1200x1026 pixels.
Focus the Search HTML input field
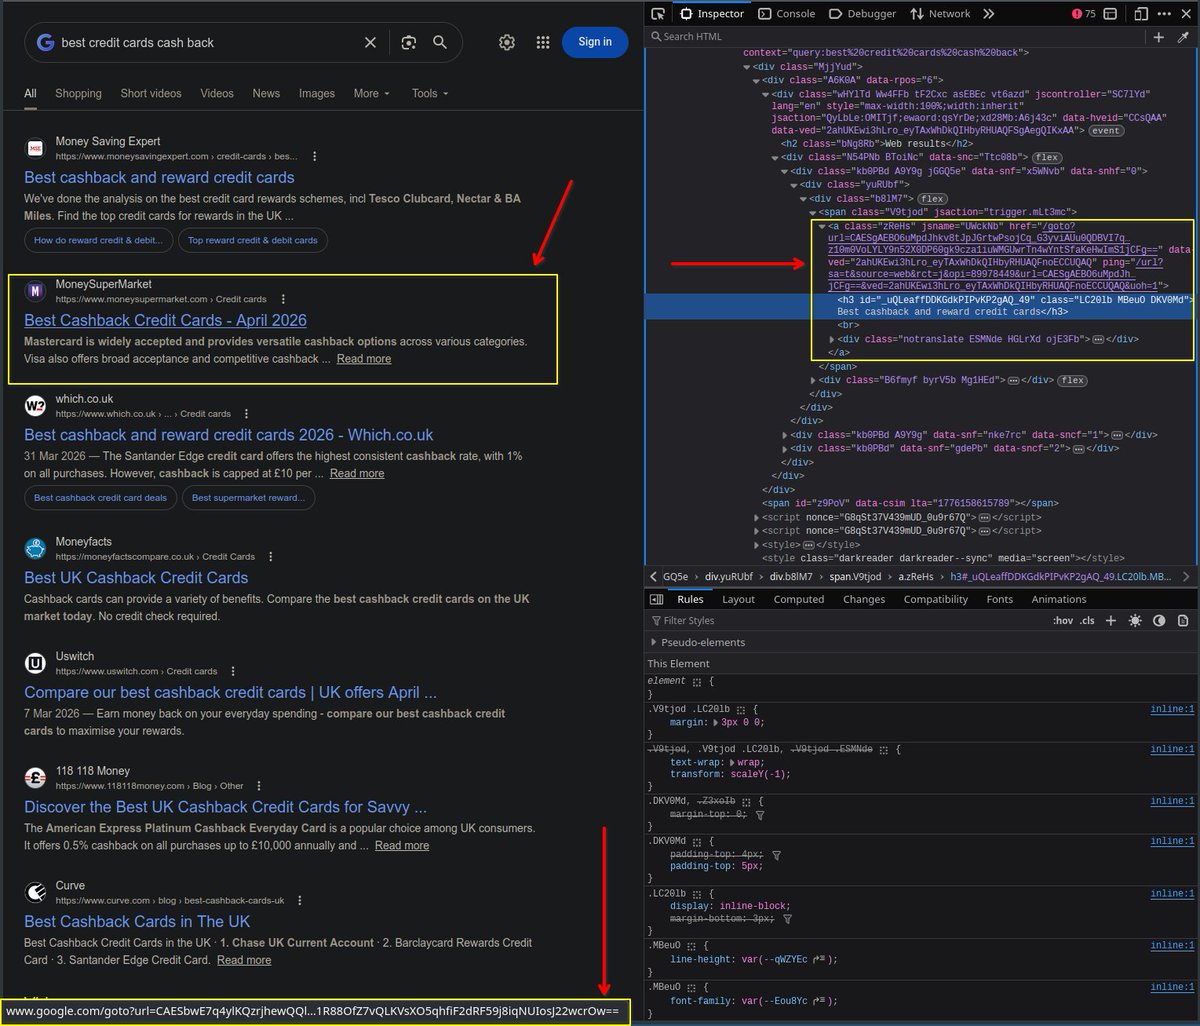pos(895,37)
